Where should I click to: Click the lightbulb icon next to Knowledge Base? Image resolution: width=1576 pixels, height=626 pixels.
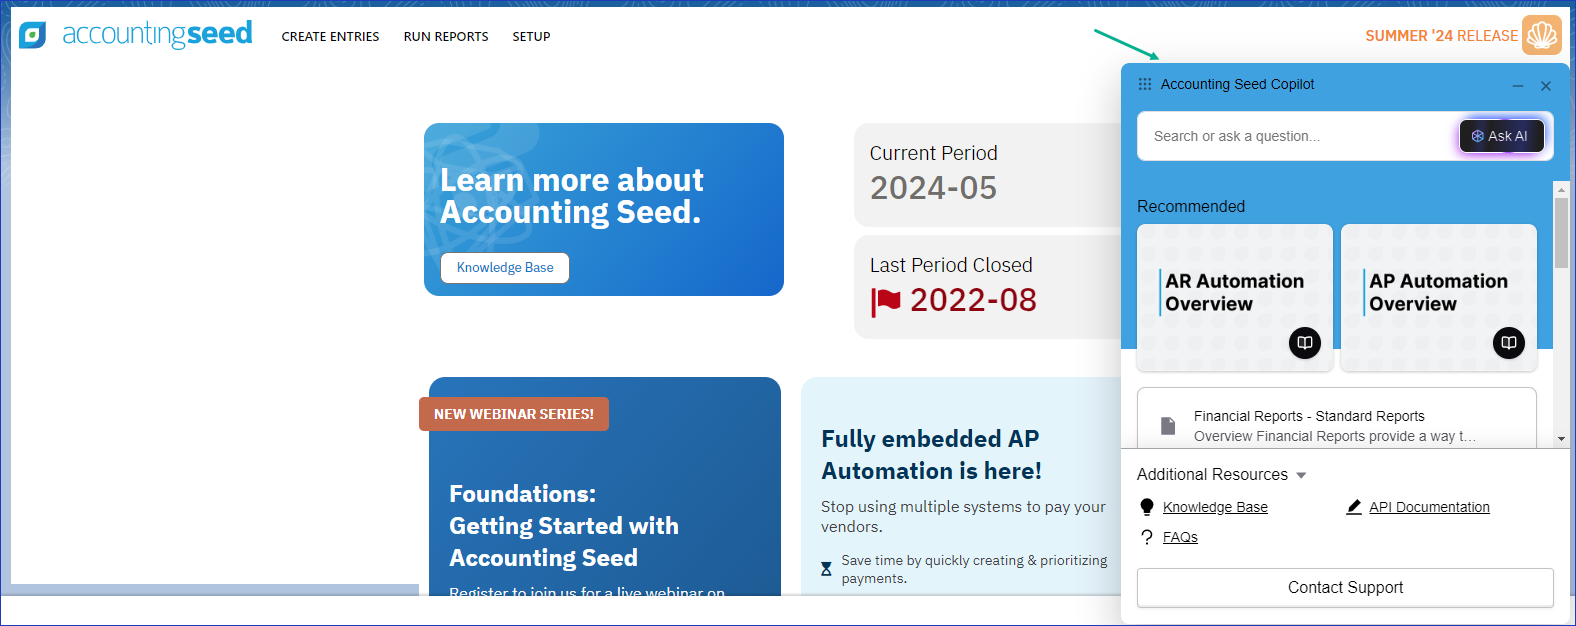1147,507
